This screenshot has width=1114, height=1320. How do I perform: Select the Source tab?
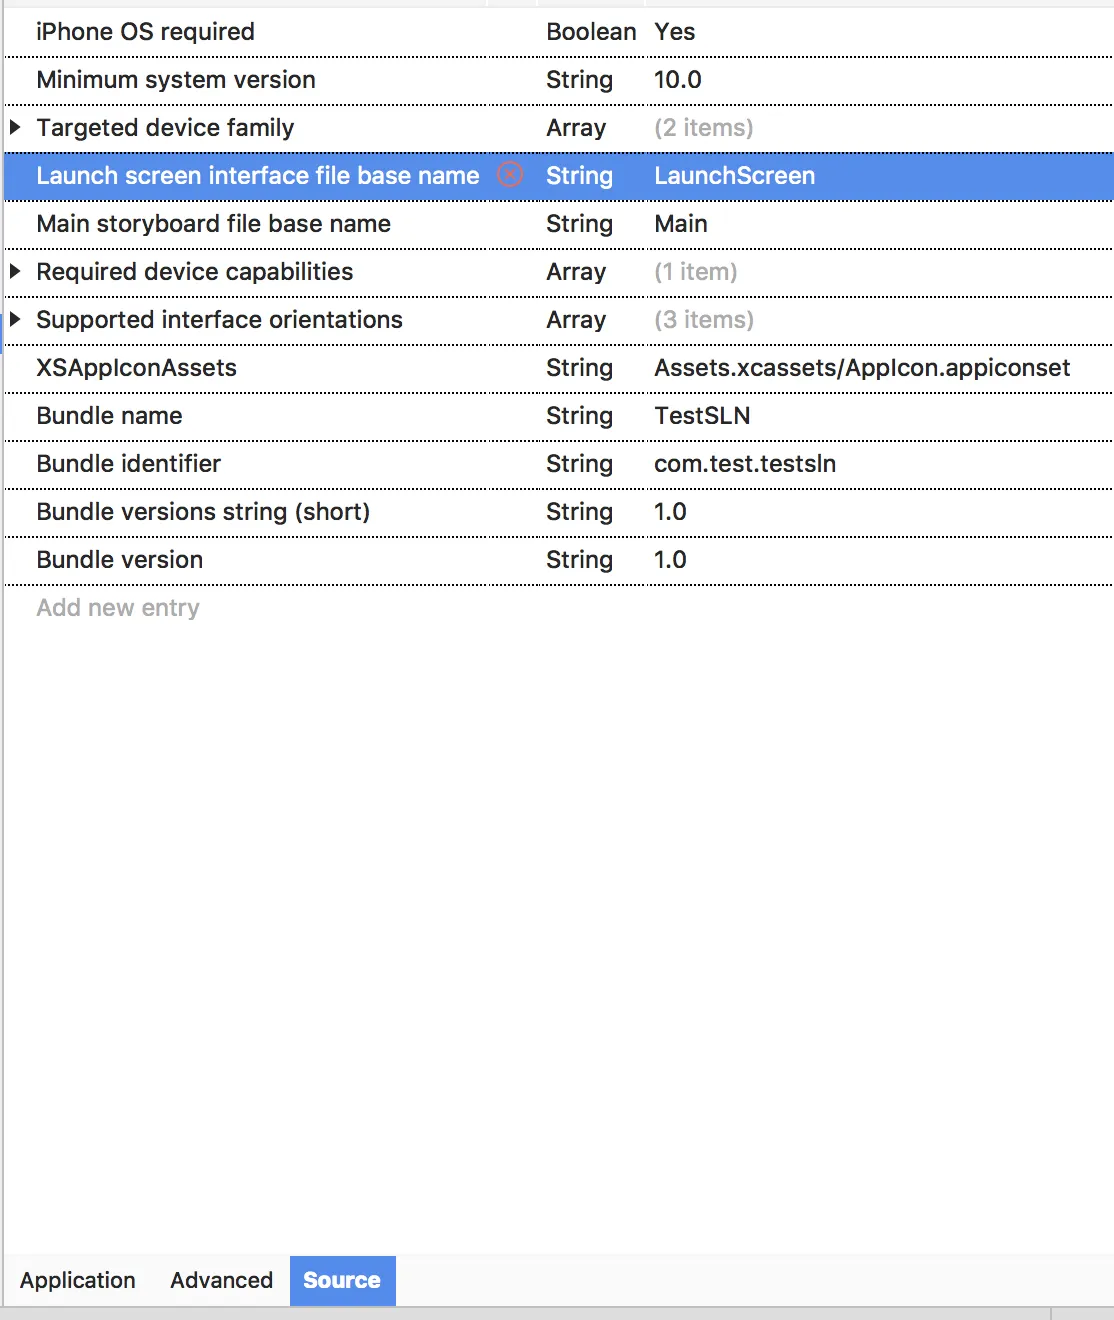(342, 1280)
